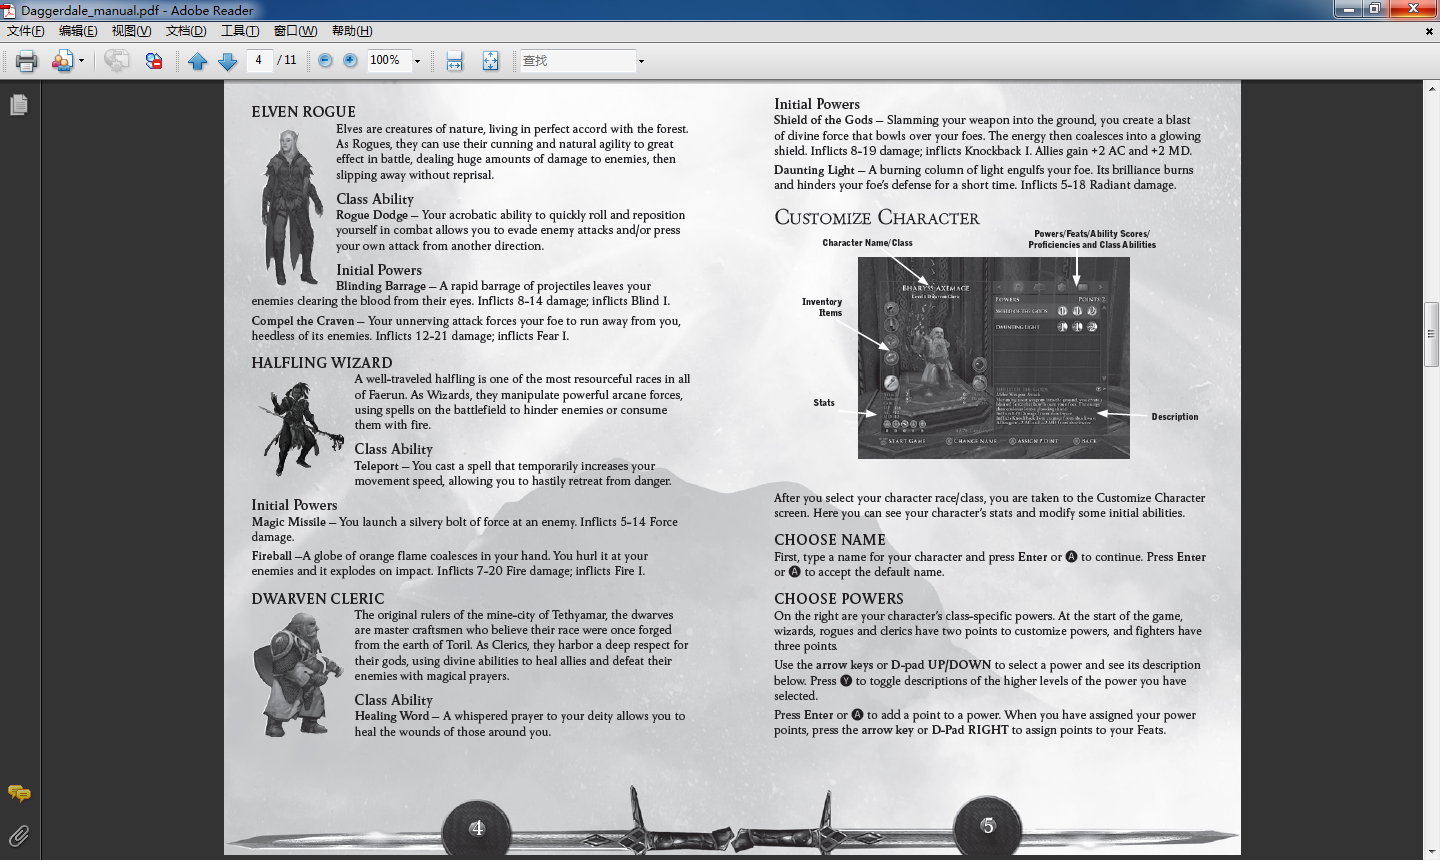This screenshot has height=860, width=1440.
Task: Click the DWARVEN CLERIC heading
Action: 318,599
